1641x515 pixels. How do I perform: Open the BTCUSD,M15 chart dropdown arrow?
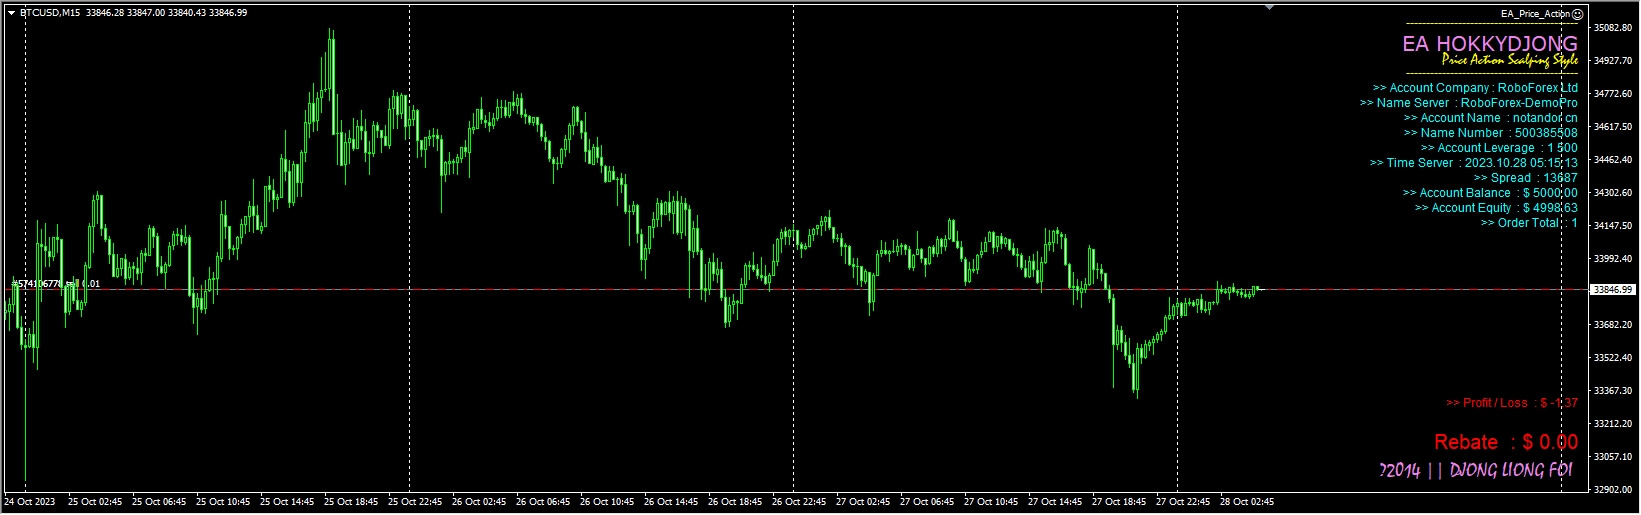pyautogui.click(x=11, y=13)
